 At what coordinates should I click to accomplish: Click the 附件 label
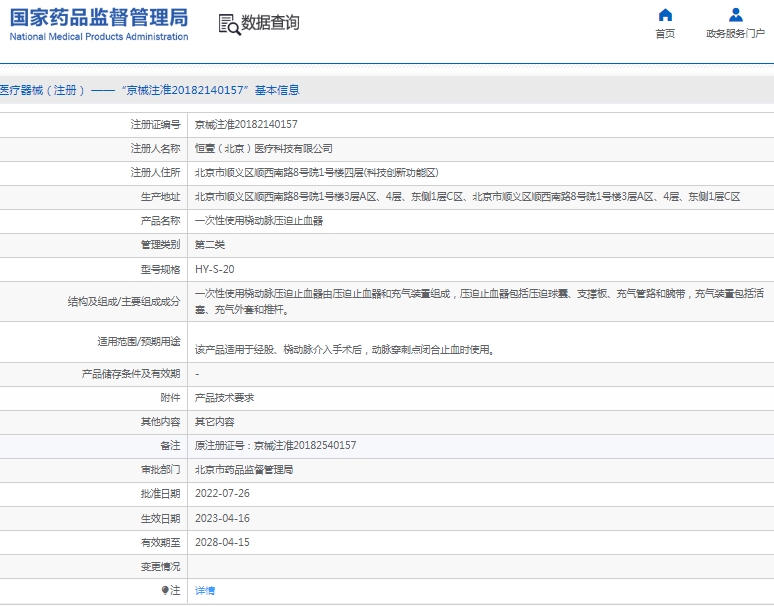[170, 398]
